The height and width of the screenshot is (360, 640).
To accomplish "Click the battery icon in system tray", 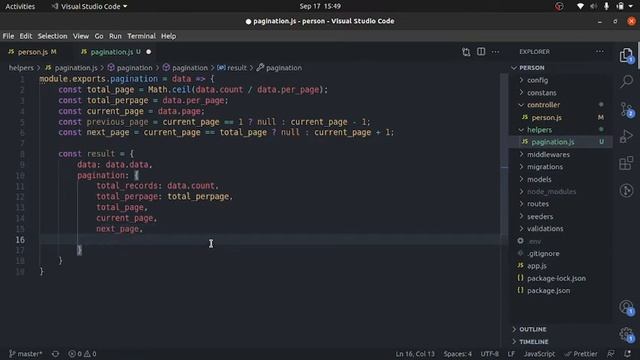I will pyautogui.click(x=620, y=6).
